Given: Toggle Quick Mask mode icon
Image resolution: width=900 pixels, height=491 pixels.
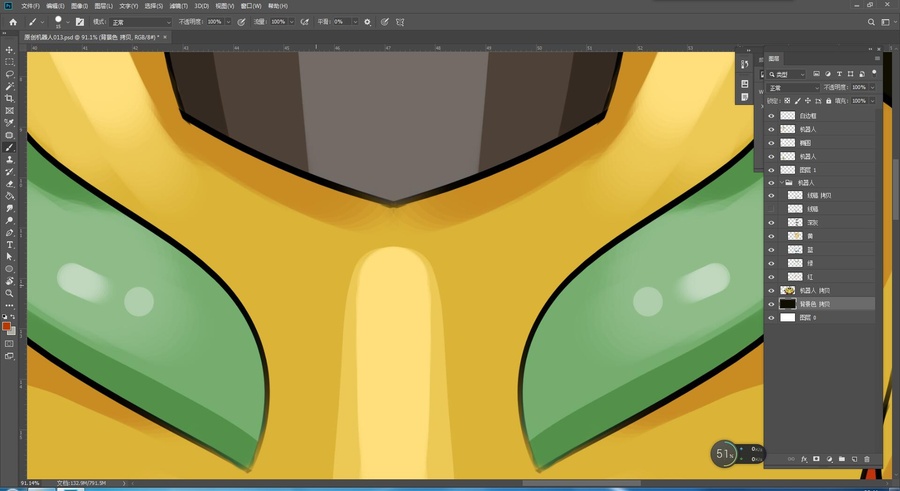Looking at the screenshot, I should (9, 343).
